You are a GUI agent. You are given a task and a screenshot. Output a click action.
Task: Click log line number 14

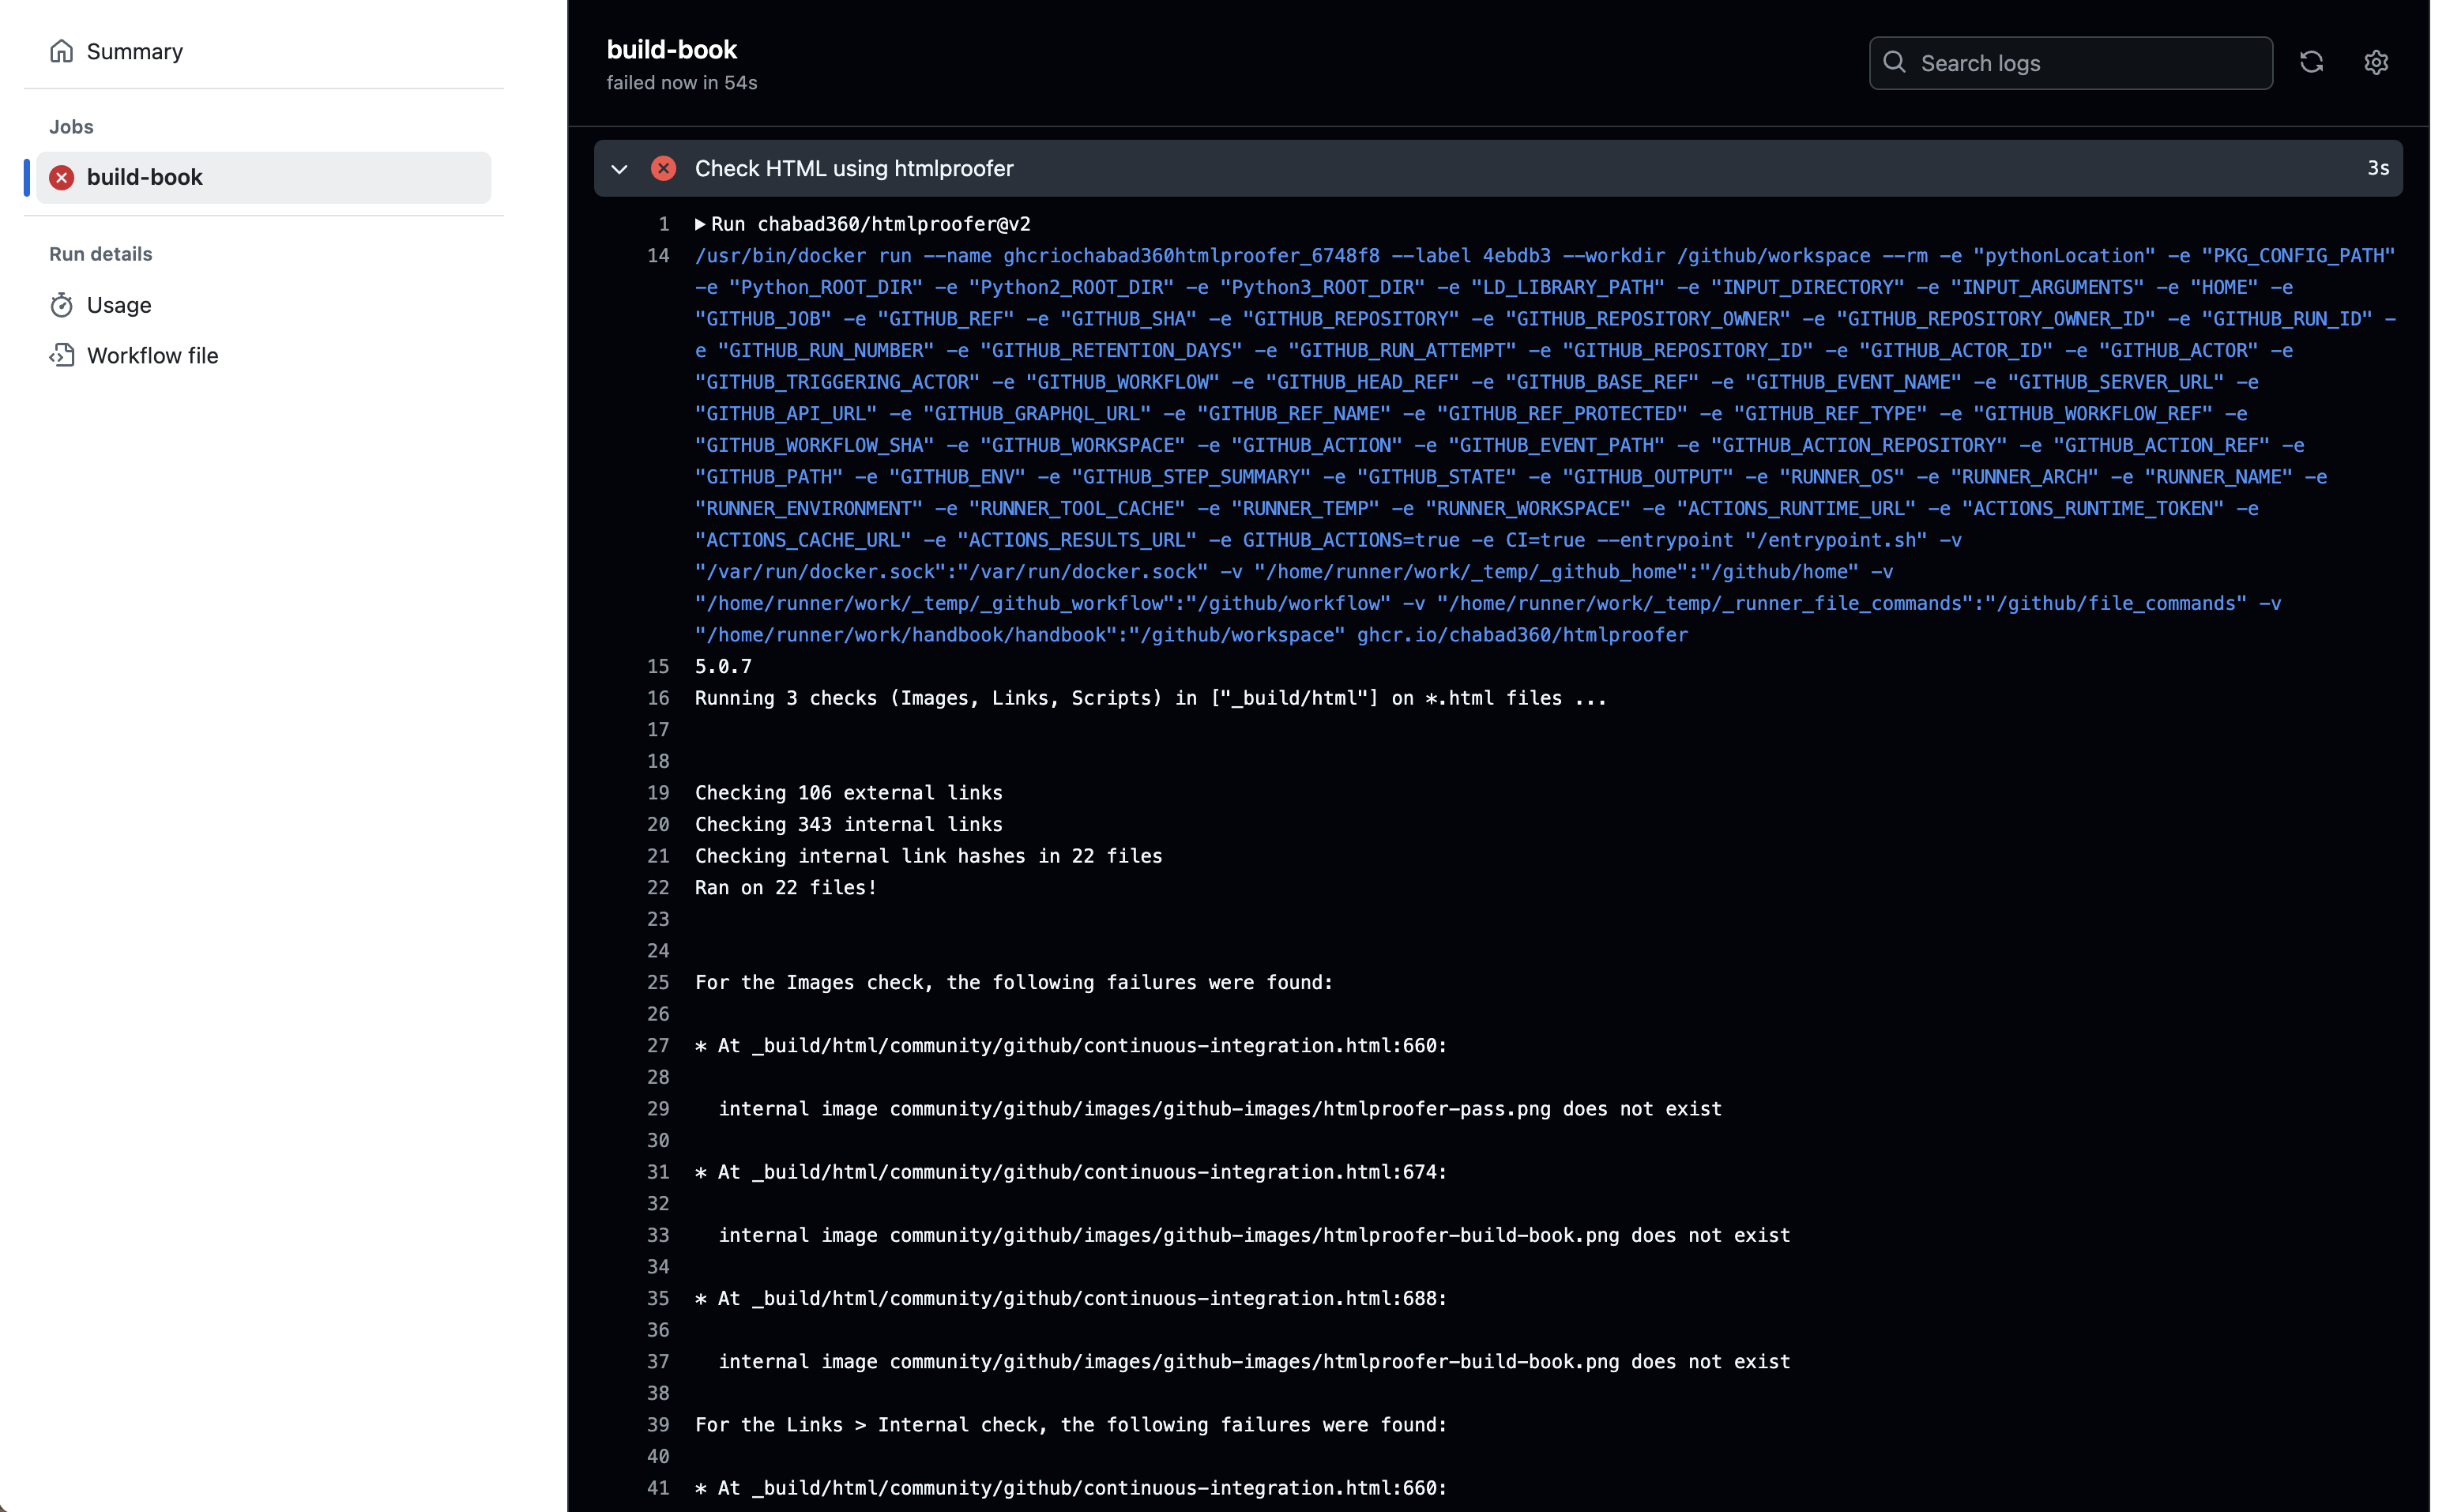[x=658, y=256]
